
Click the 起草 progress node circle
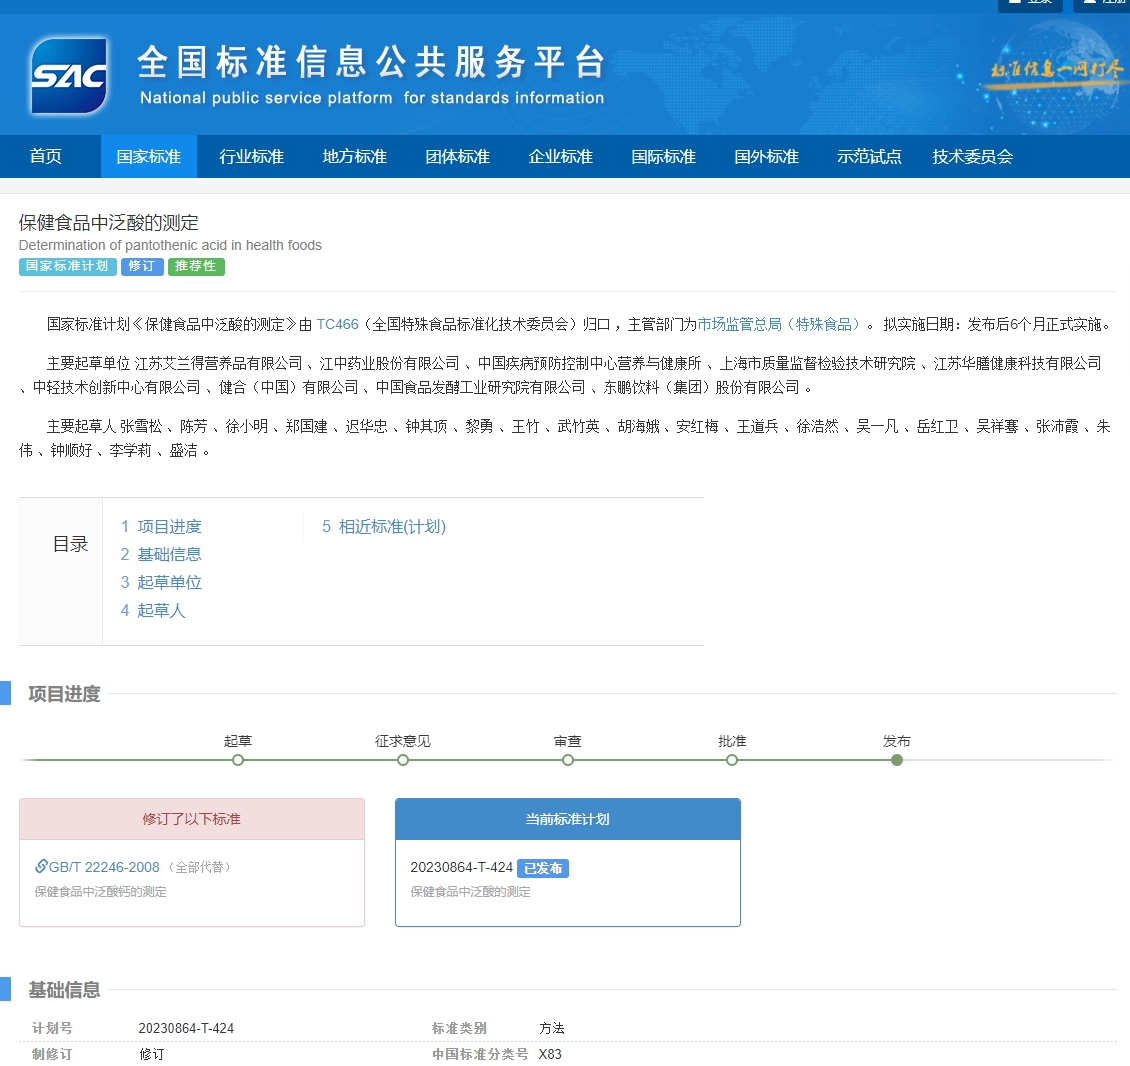(x=238, y=760)
